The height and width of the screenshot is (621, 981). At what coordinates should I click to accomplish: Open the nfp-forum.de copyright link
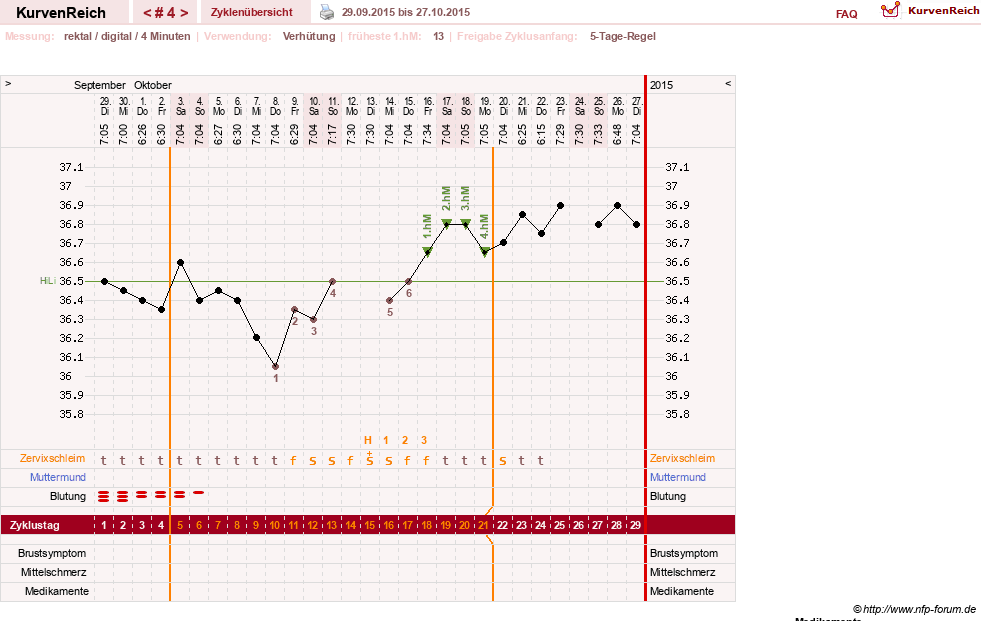click(x=914, y=609)
